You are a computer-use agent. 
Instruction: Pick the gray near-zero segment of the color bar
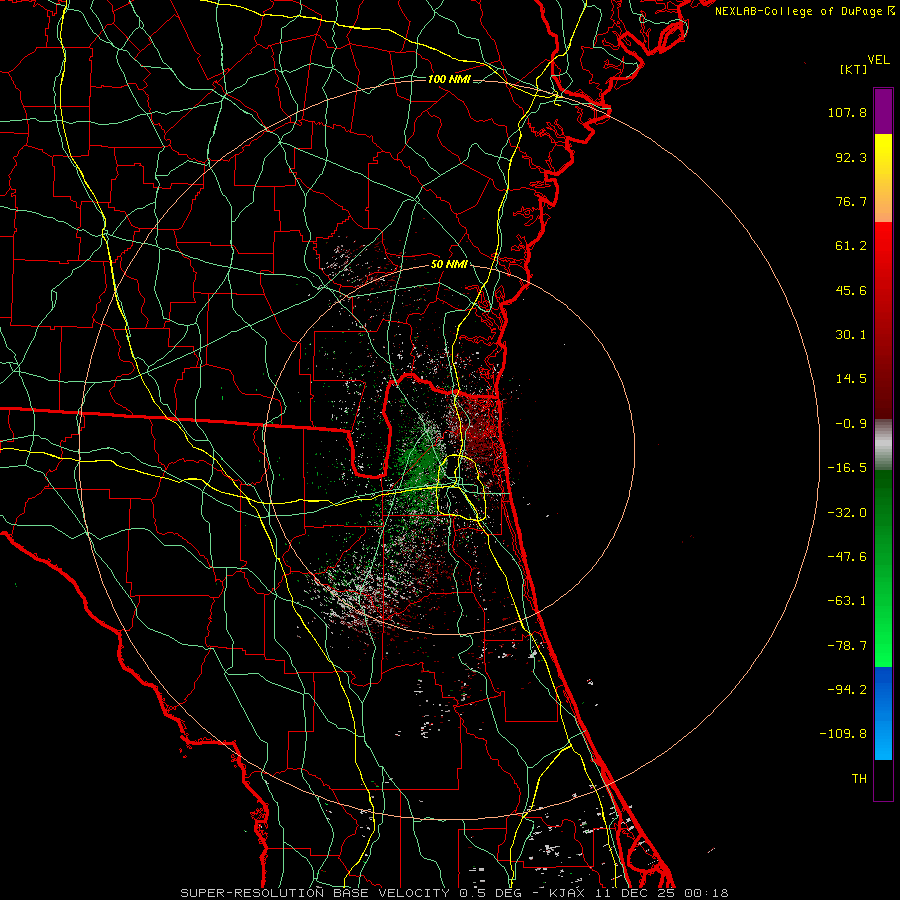coord(883,444)
